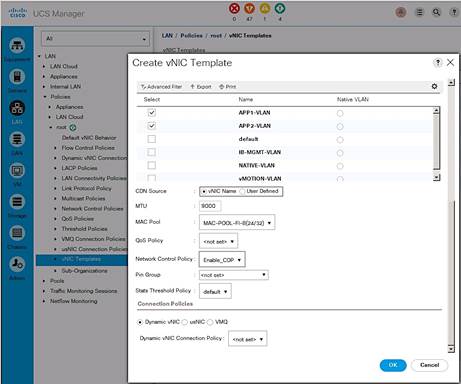Open the Storage sidebar icon

[x=17, y=202]
